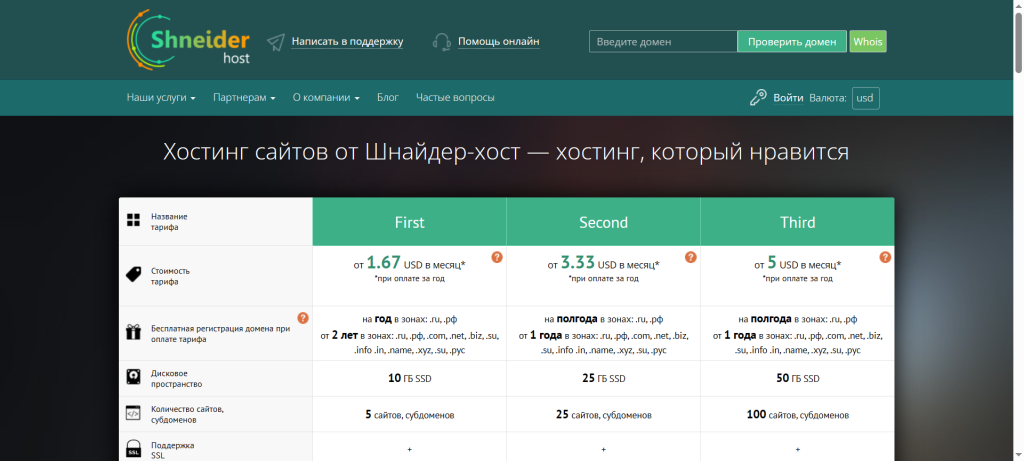This screenshot has height=461, width=1024.
Task: Open the usd currency selector
Action: (865, 98)
